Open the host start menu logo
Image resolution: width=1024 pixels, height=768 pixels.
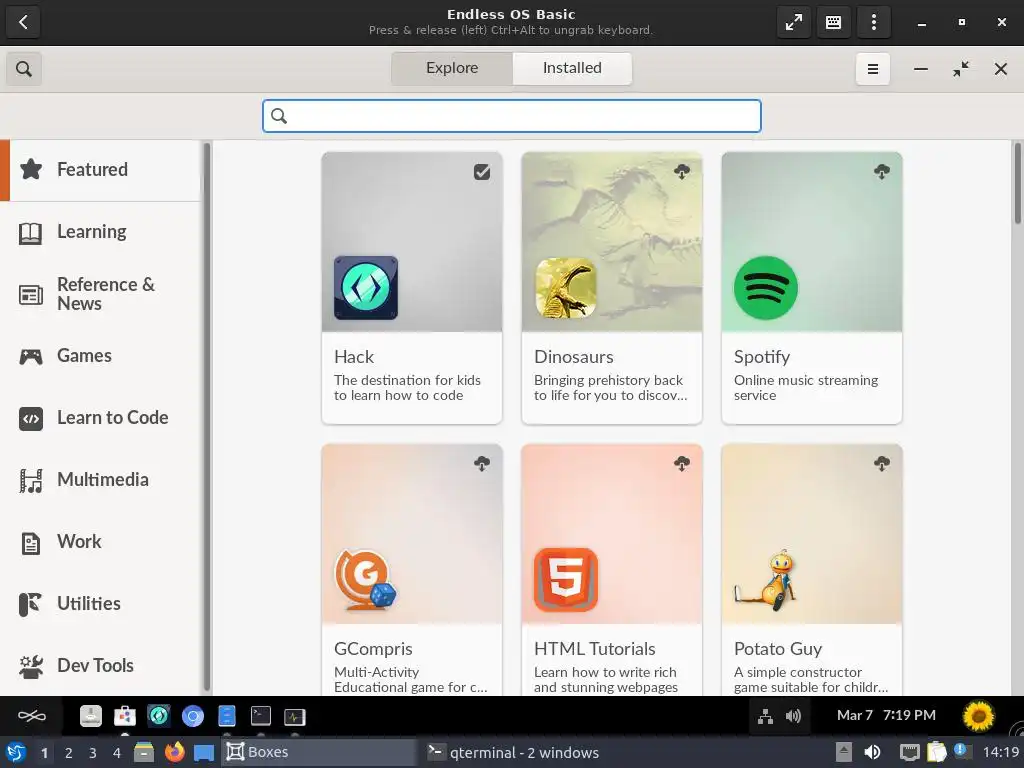[x=16, y=752]
